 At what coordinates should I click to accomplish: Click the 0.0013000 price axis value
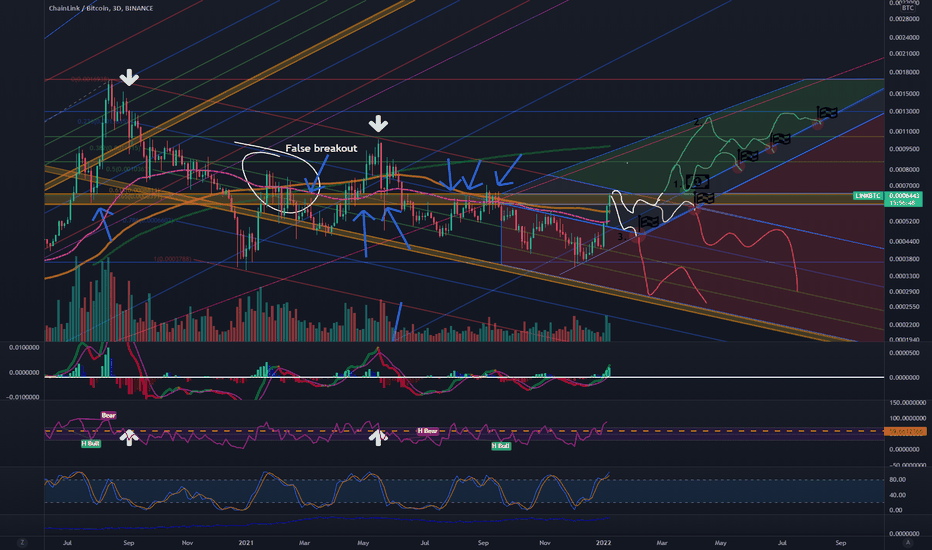pos(904,111)
